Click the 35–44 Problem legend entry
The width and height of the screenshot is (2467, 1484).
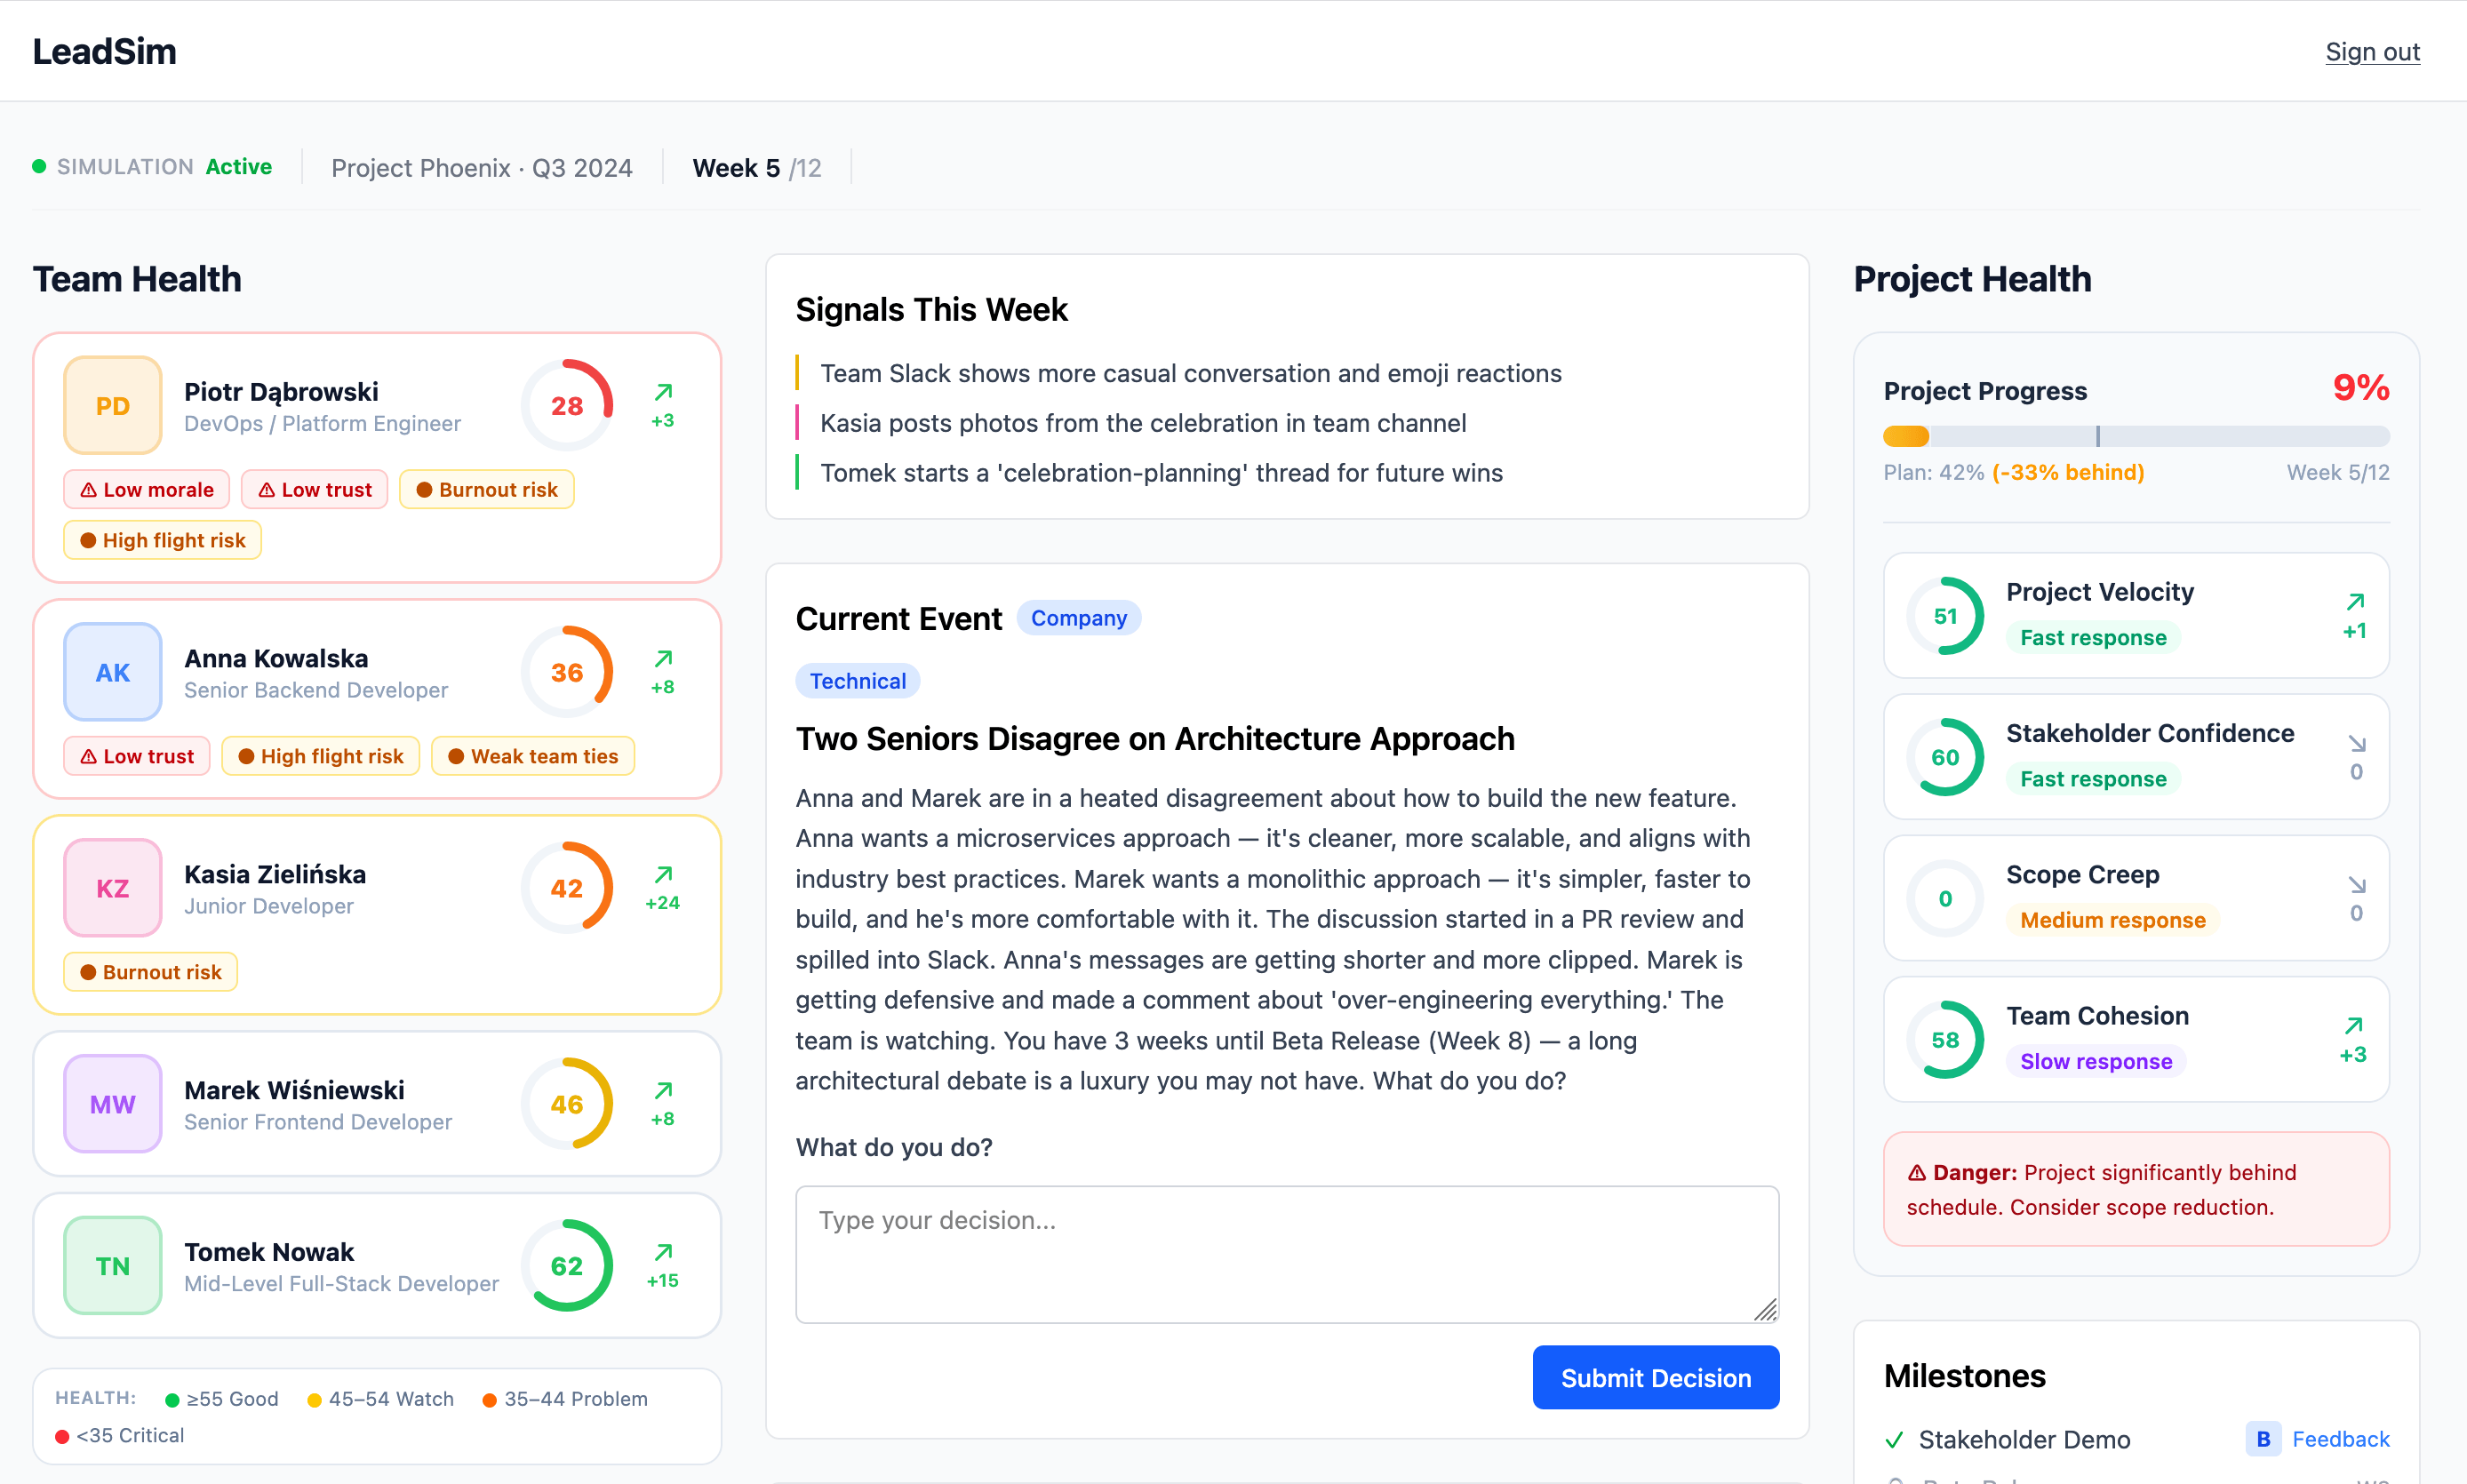[565, 1399]
